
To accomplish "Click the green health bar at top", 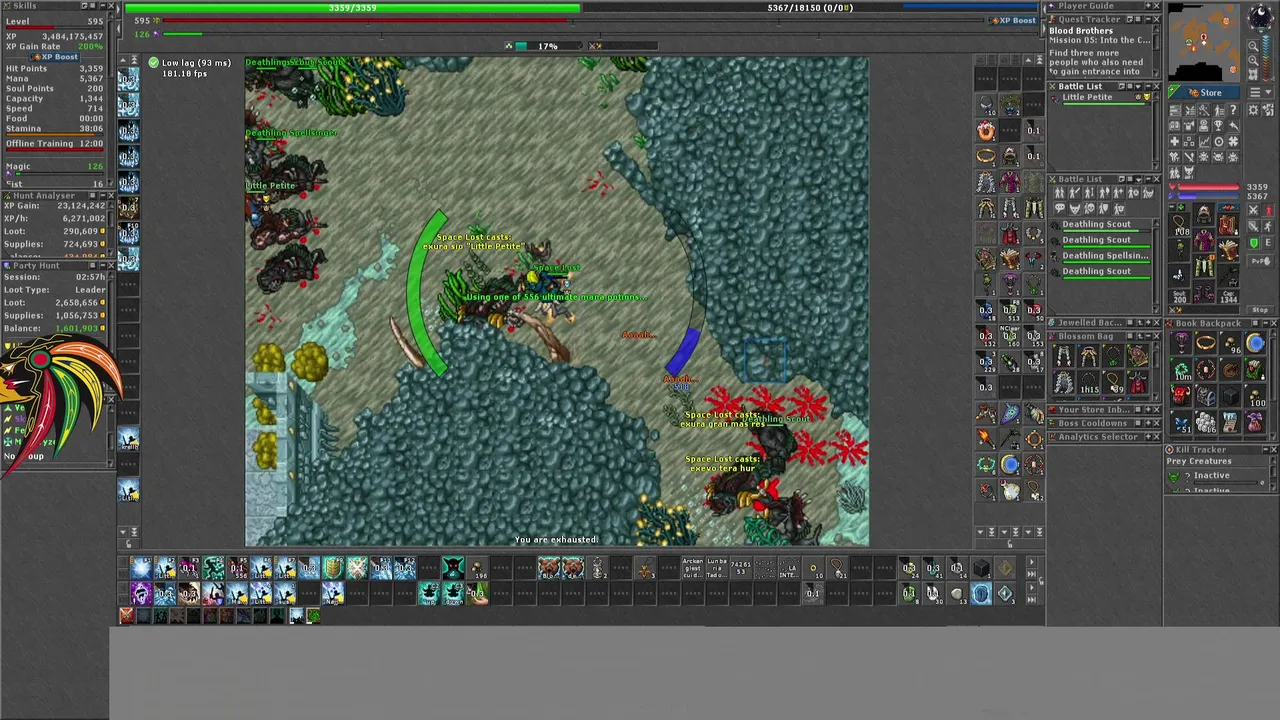I will (352, 8).
